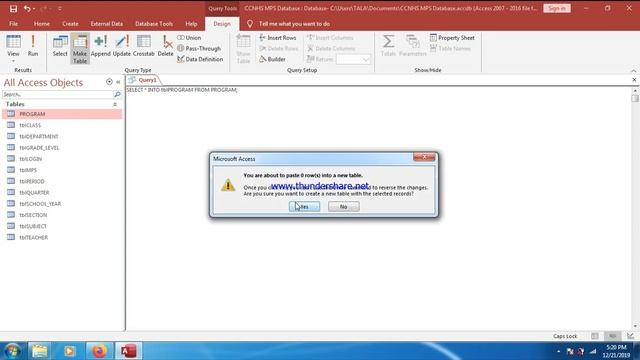Open the Create ribbon tab
The width and height of the screenshot is (640, 360).
coord(70,24)
